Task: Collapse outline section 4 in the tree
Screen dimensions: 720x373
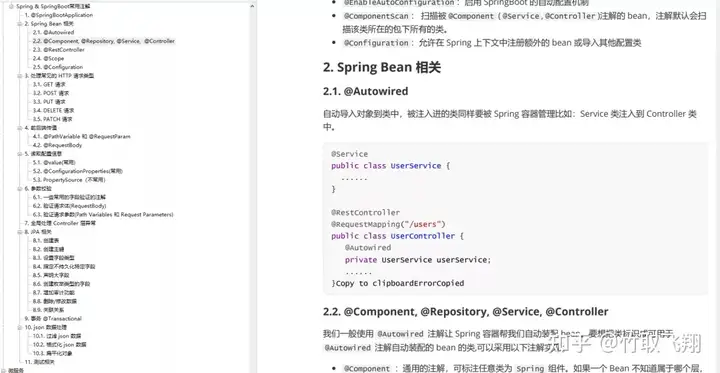Action: coord(20,128)
